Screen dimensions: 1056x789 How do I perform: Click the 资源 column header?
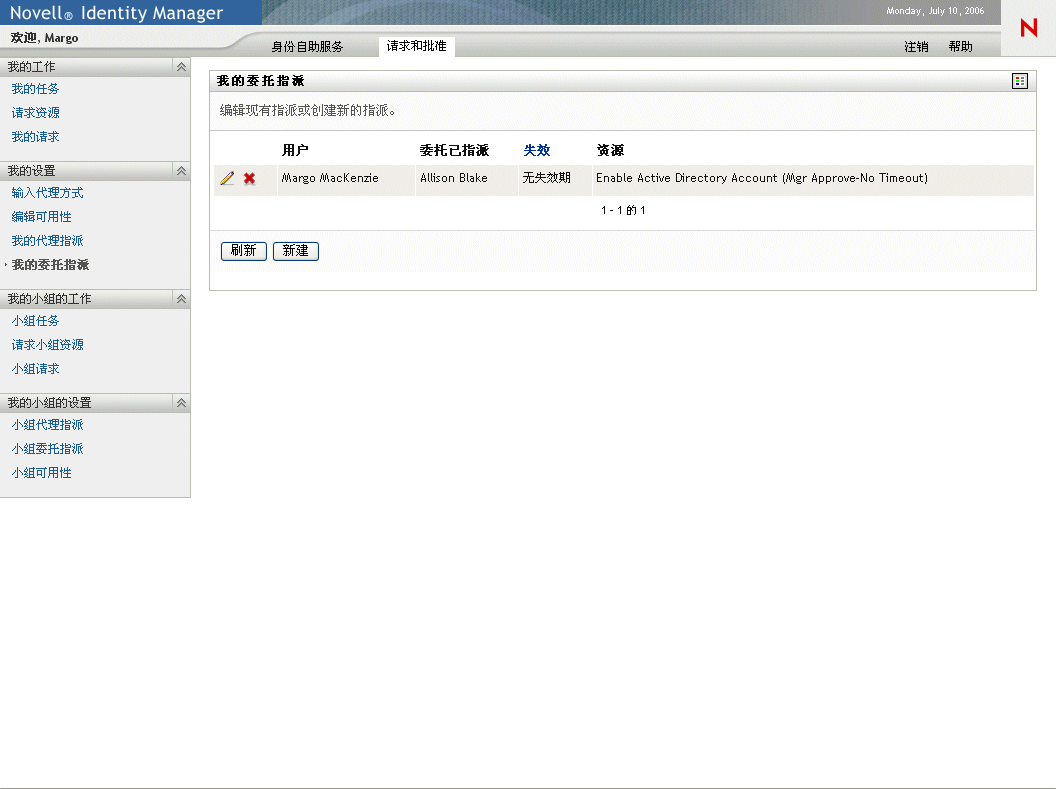pos(610,150)
